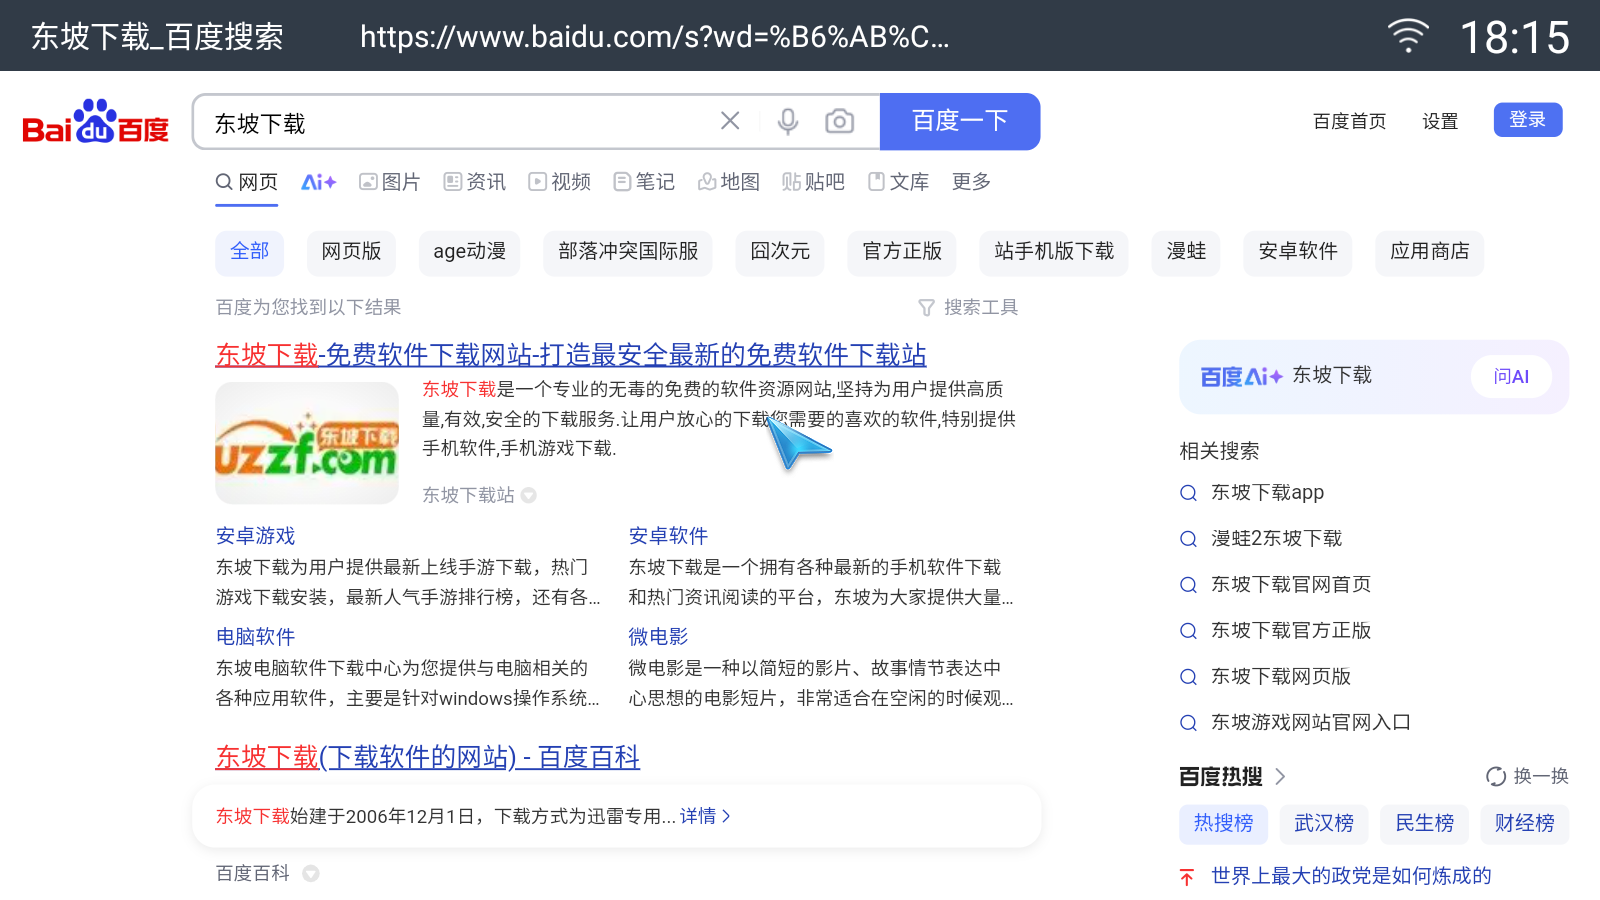The width and height of the screenshot is (1600, 900).
Task: Select the 应用商店 filter chip
Action: pos(1430,252)
